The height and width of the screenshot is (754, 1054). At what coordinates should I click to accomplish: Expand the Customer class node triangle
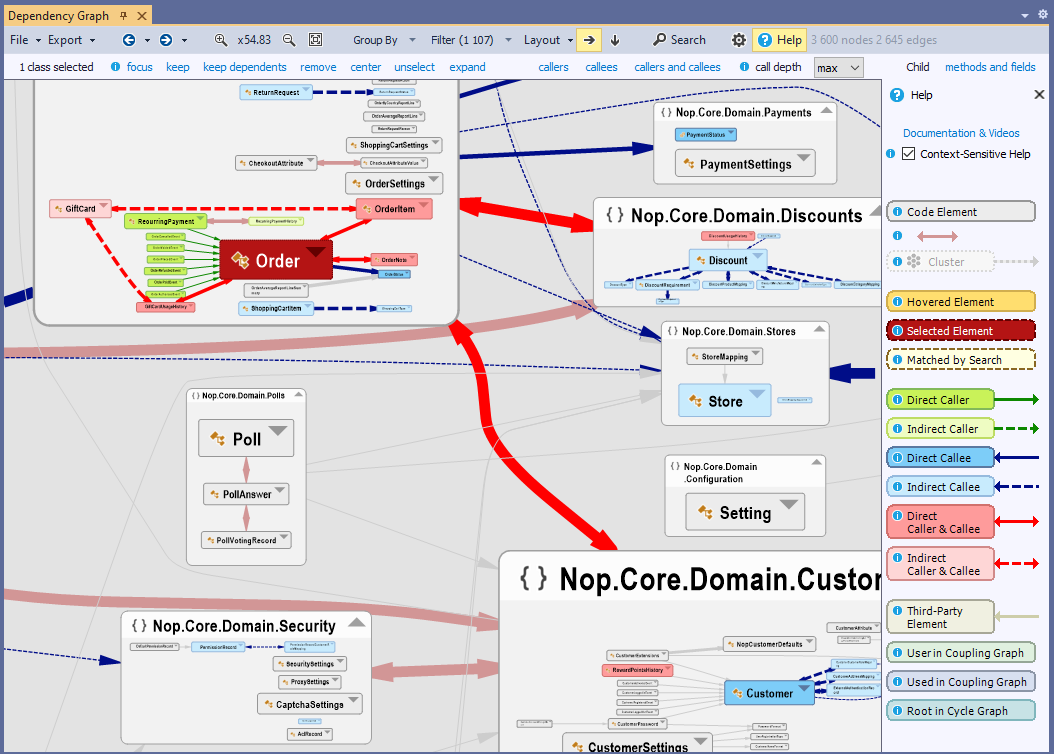tap(804, 687)
